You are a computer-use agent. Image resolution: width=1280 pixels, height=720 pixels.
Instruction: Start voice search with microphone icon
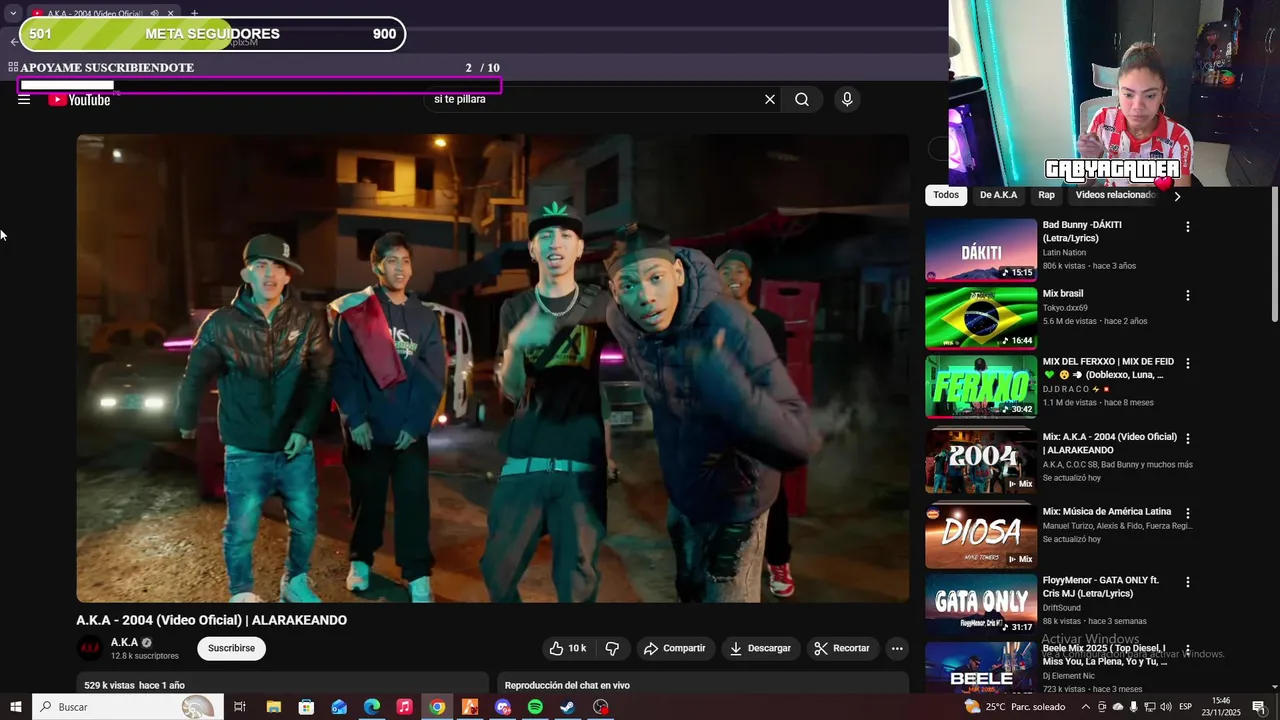tap(847, 99)
